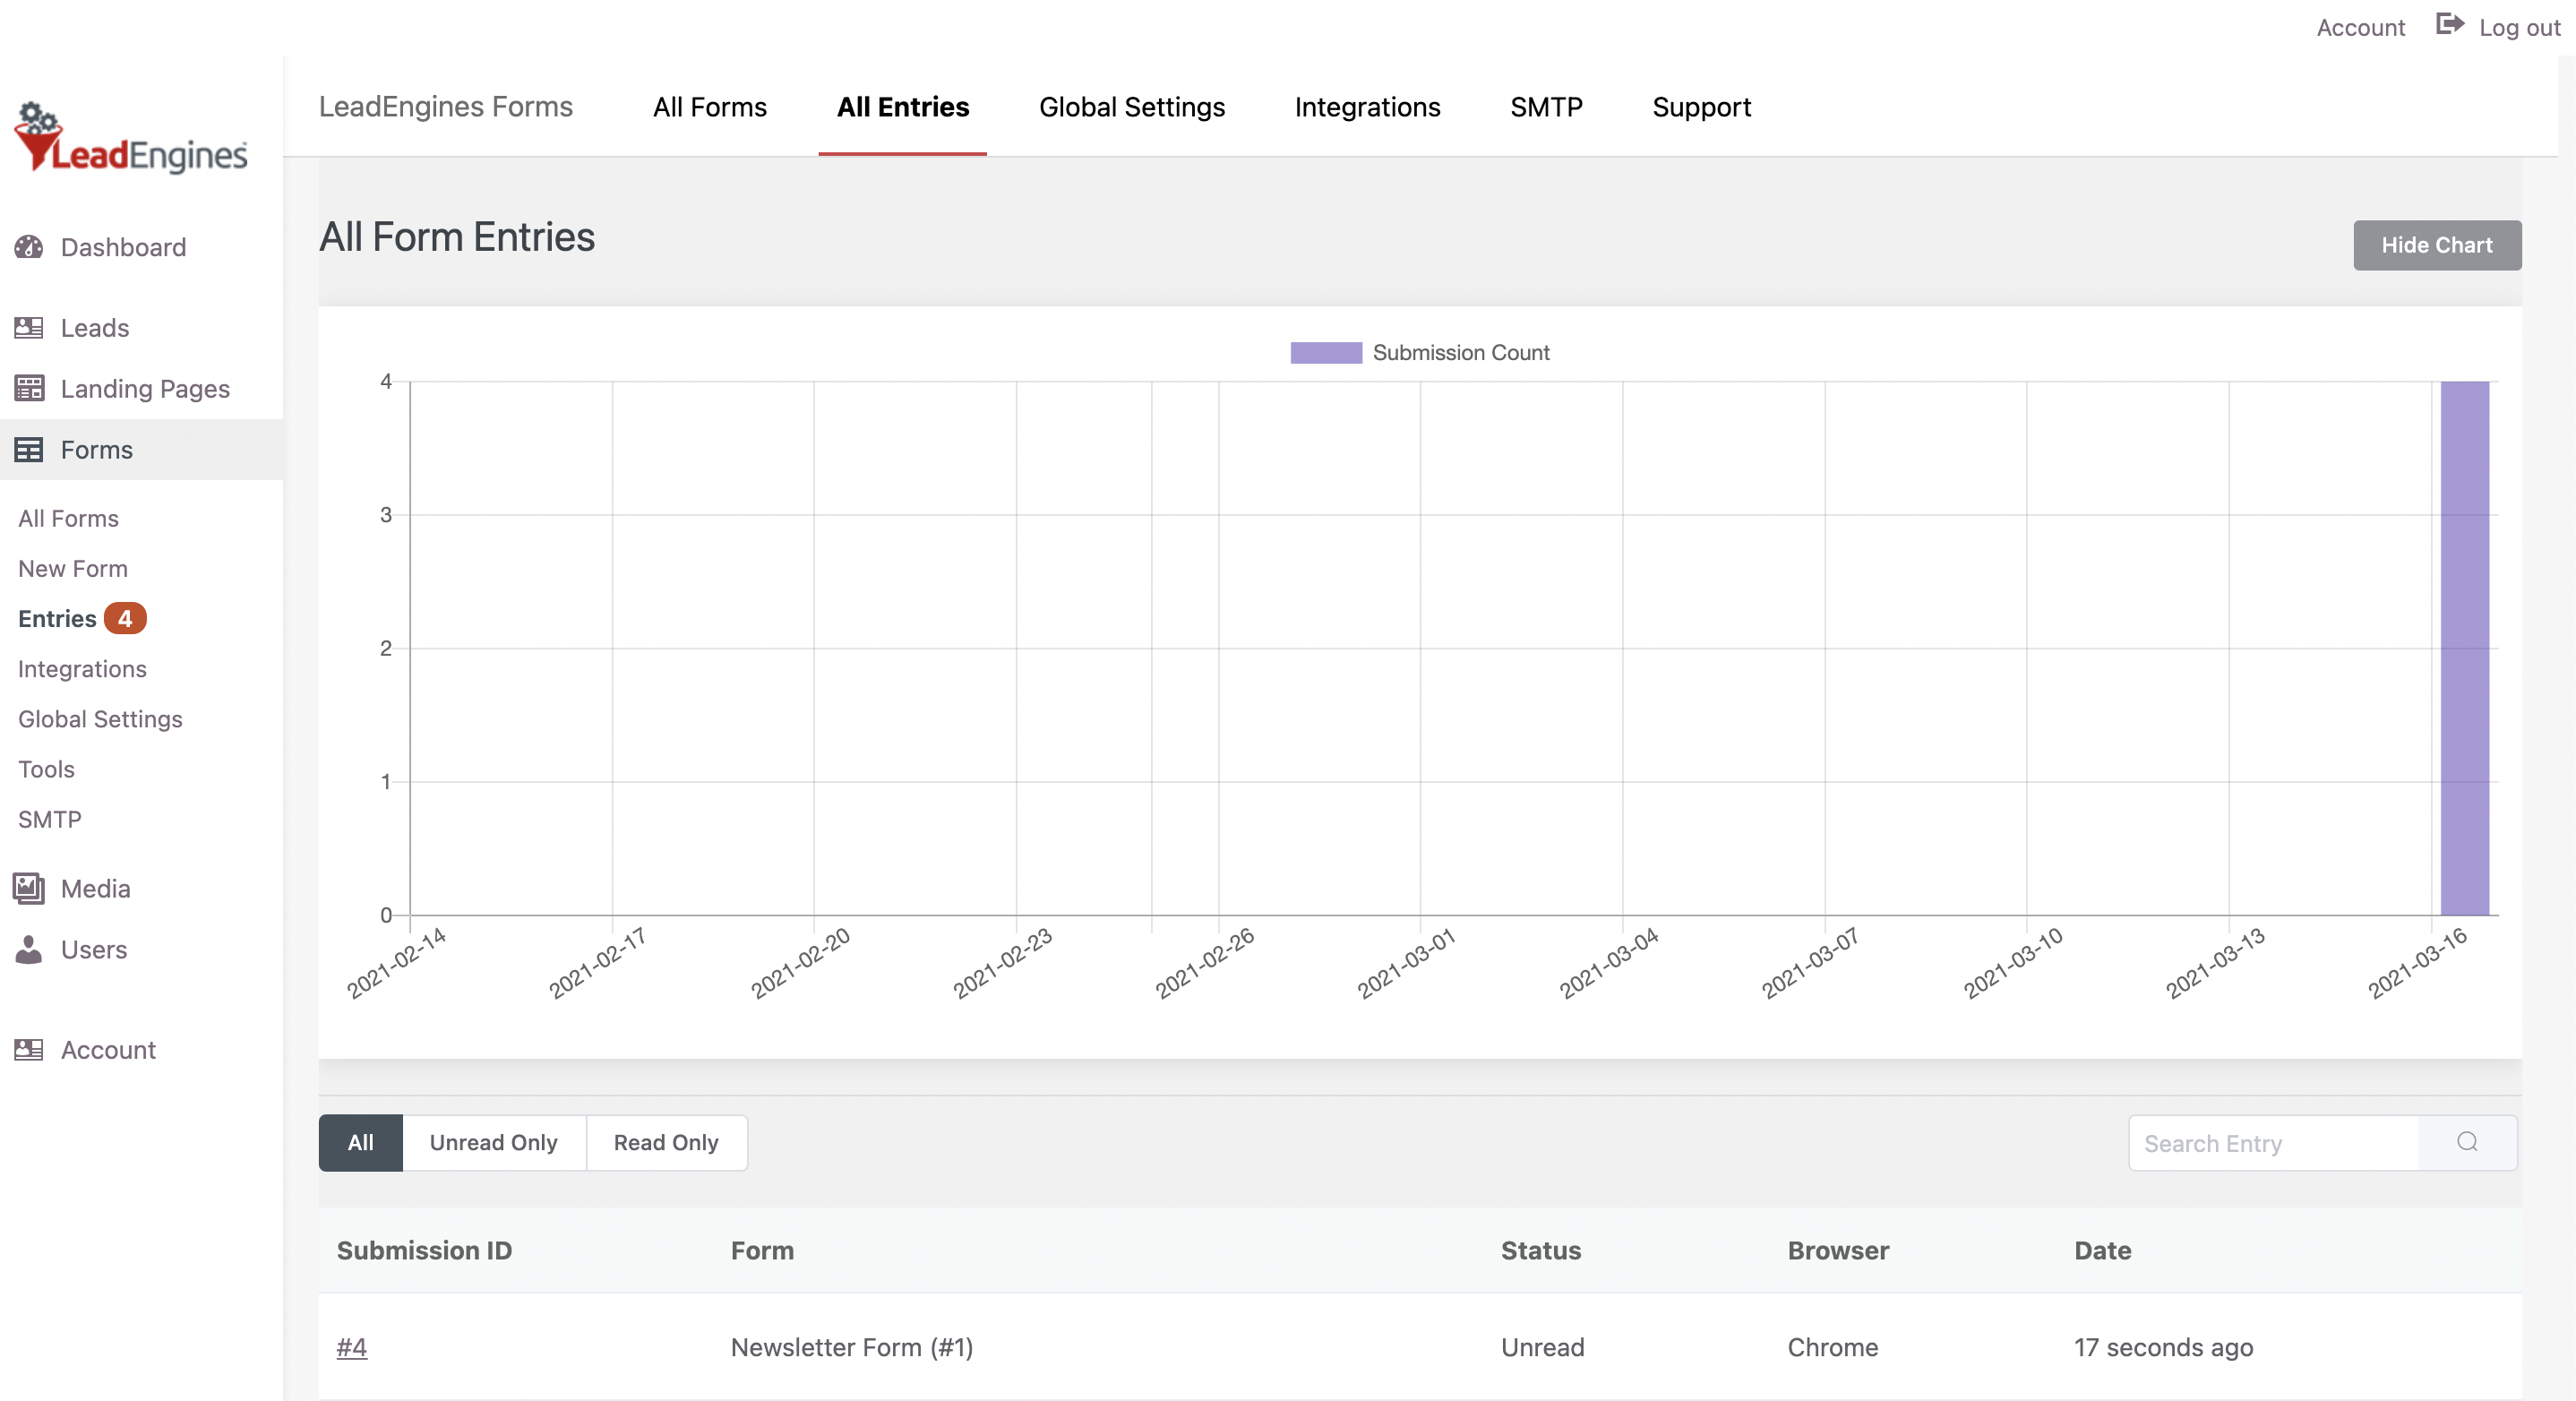2576x1401 pixels.
Task: Hide the submissions chart
Action: coord(2437,245)
